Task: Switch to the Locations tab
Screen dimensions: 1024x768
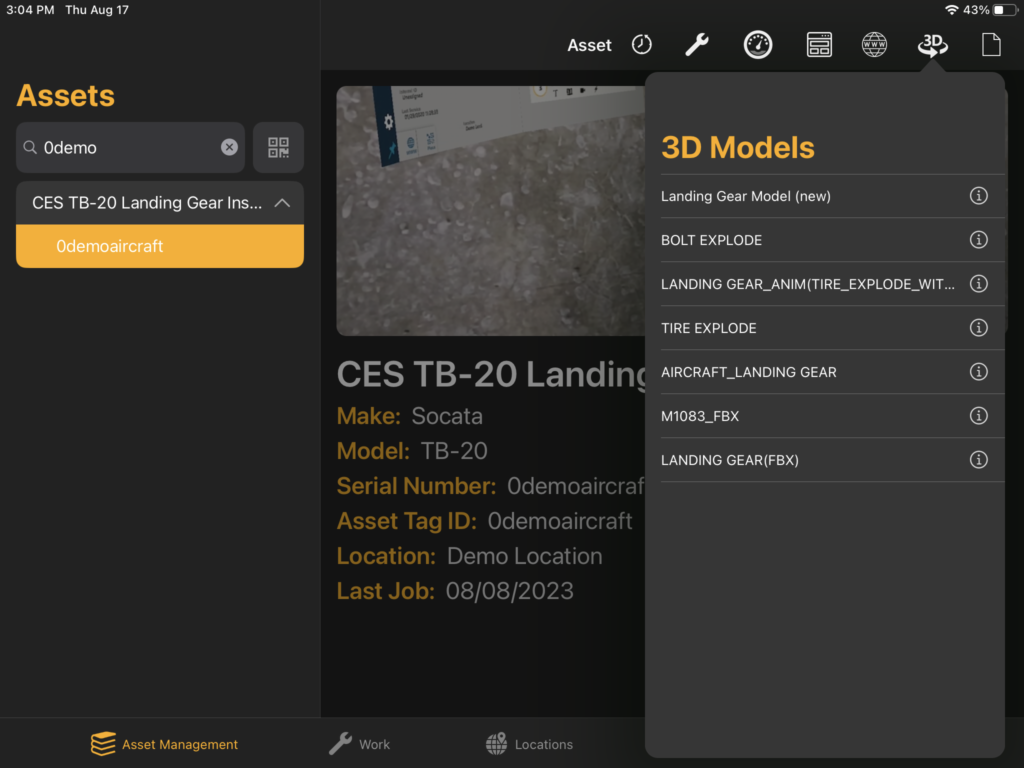Action: 528,744
